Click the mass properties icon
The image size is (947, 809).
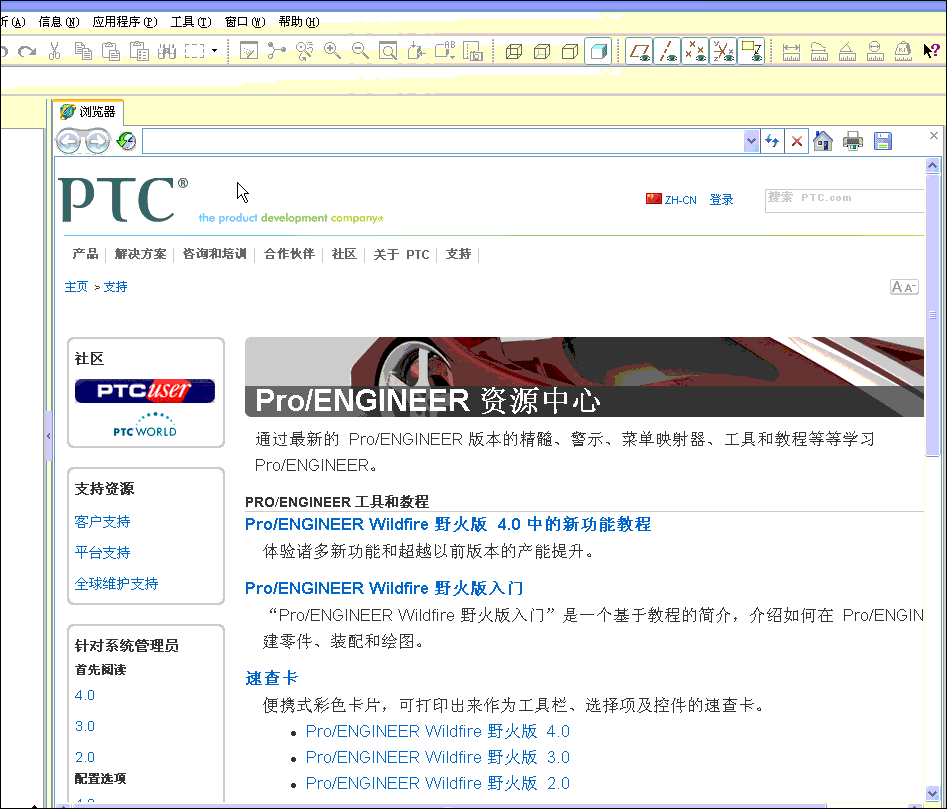click(903, 51)
